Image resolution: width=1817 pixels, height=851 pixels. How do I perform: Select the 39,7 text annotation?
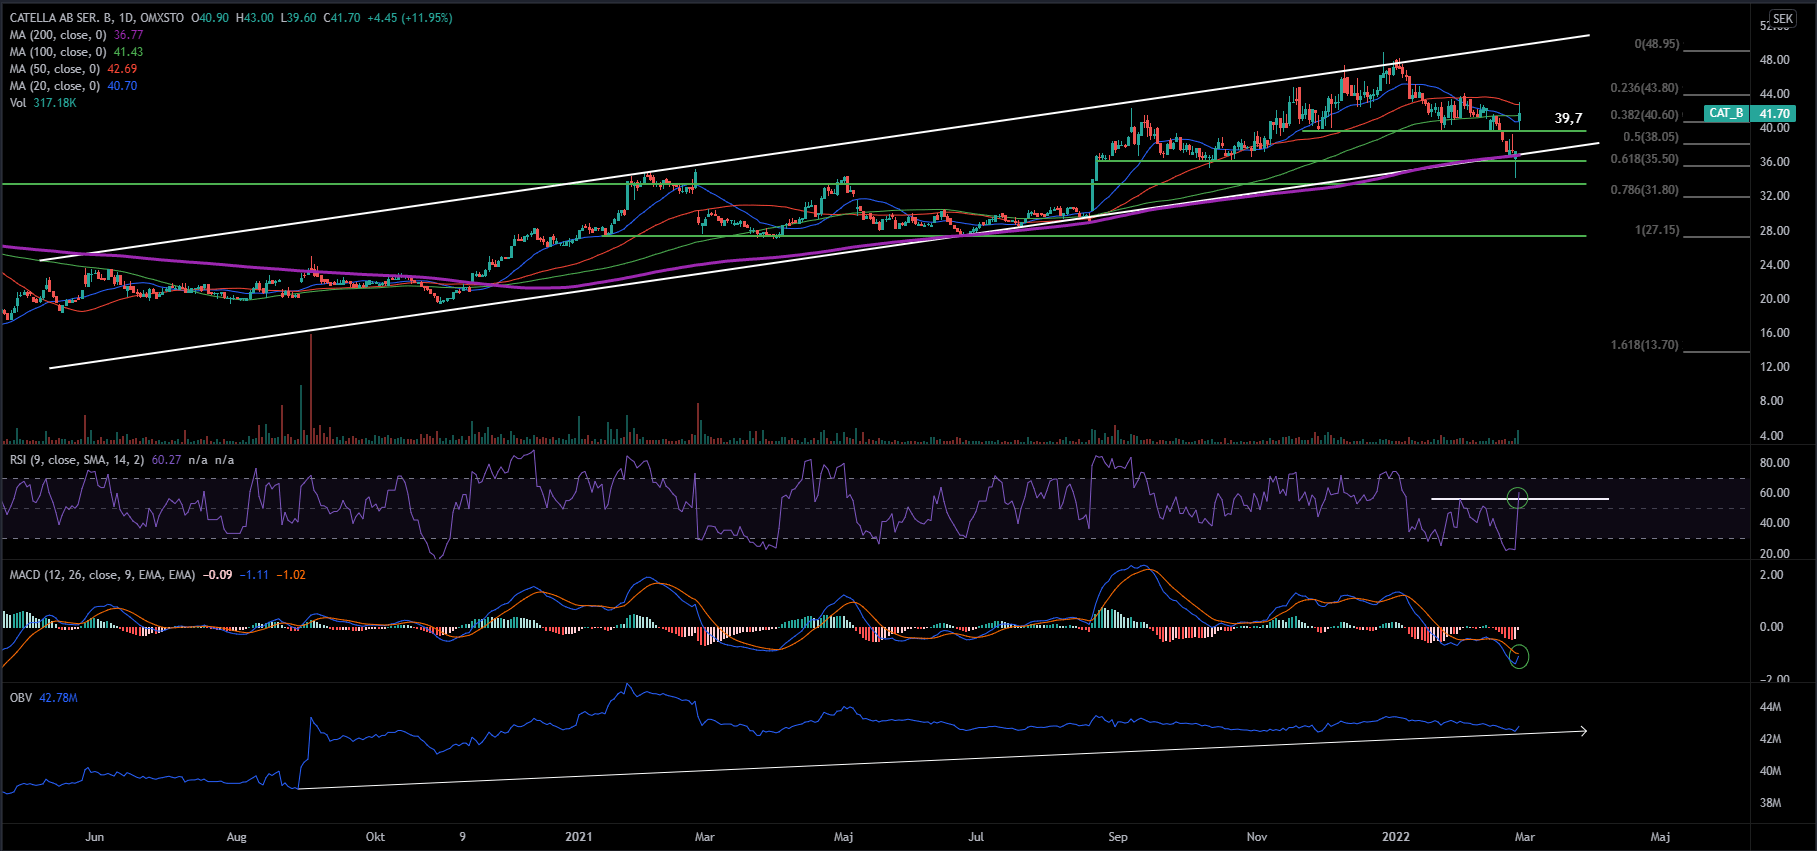(1568, 118)
